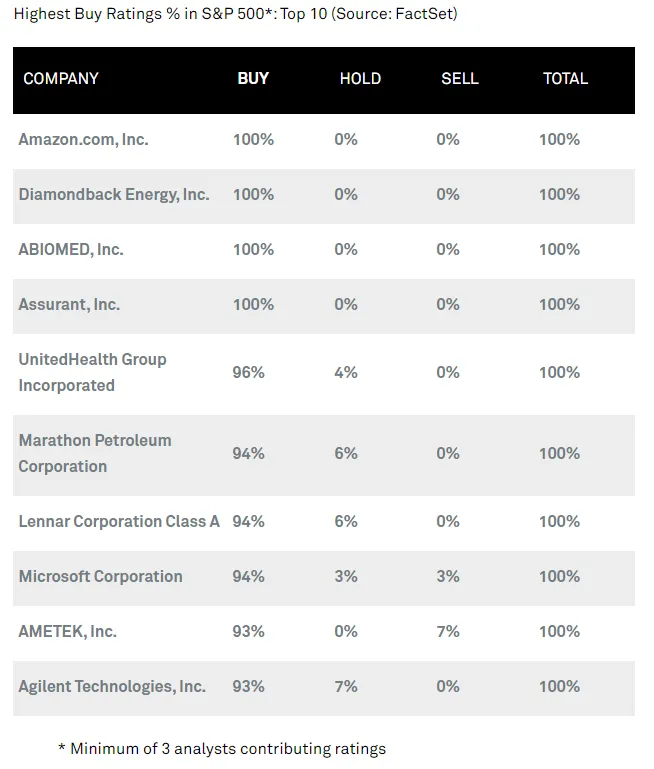Image resolution: width=654 pixels, height=769 pixels.
Task: Select the Amazon.com, Inc. row name
Action: pos(83,140)
